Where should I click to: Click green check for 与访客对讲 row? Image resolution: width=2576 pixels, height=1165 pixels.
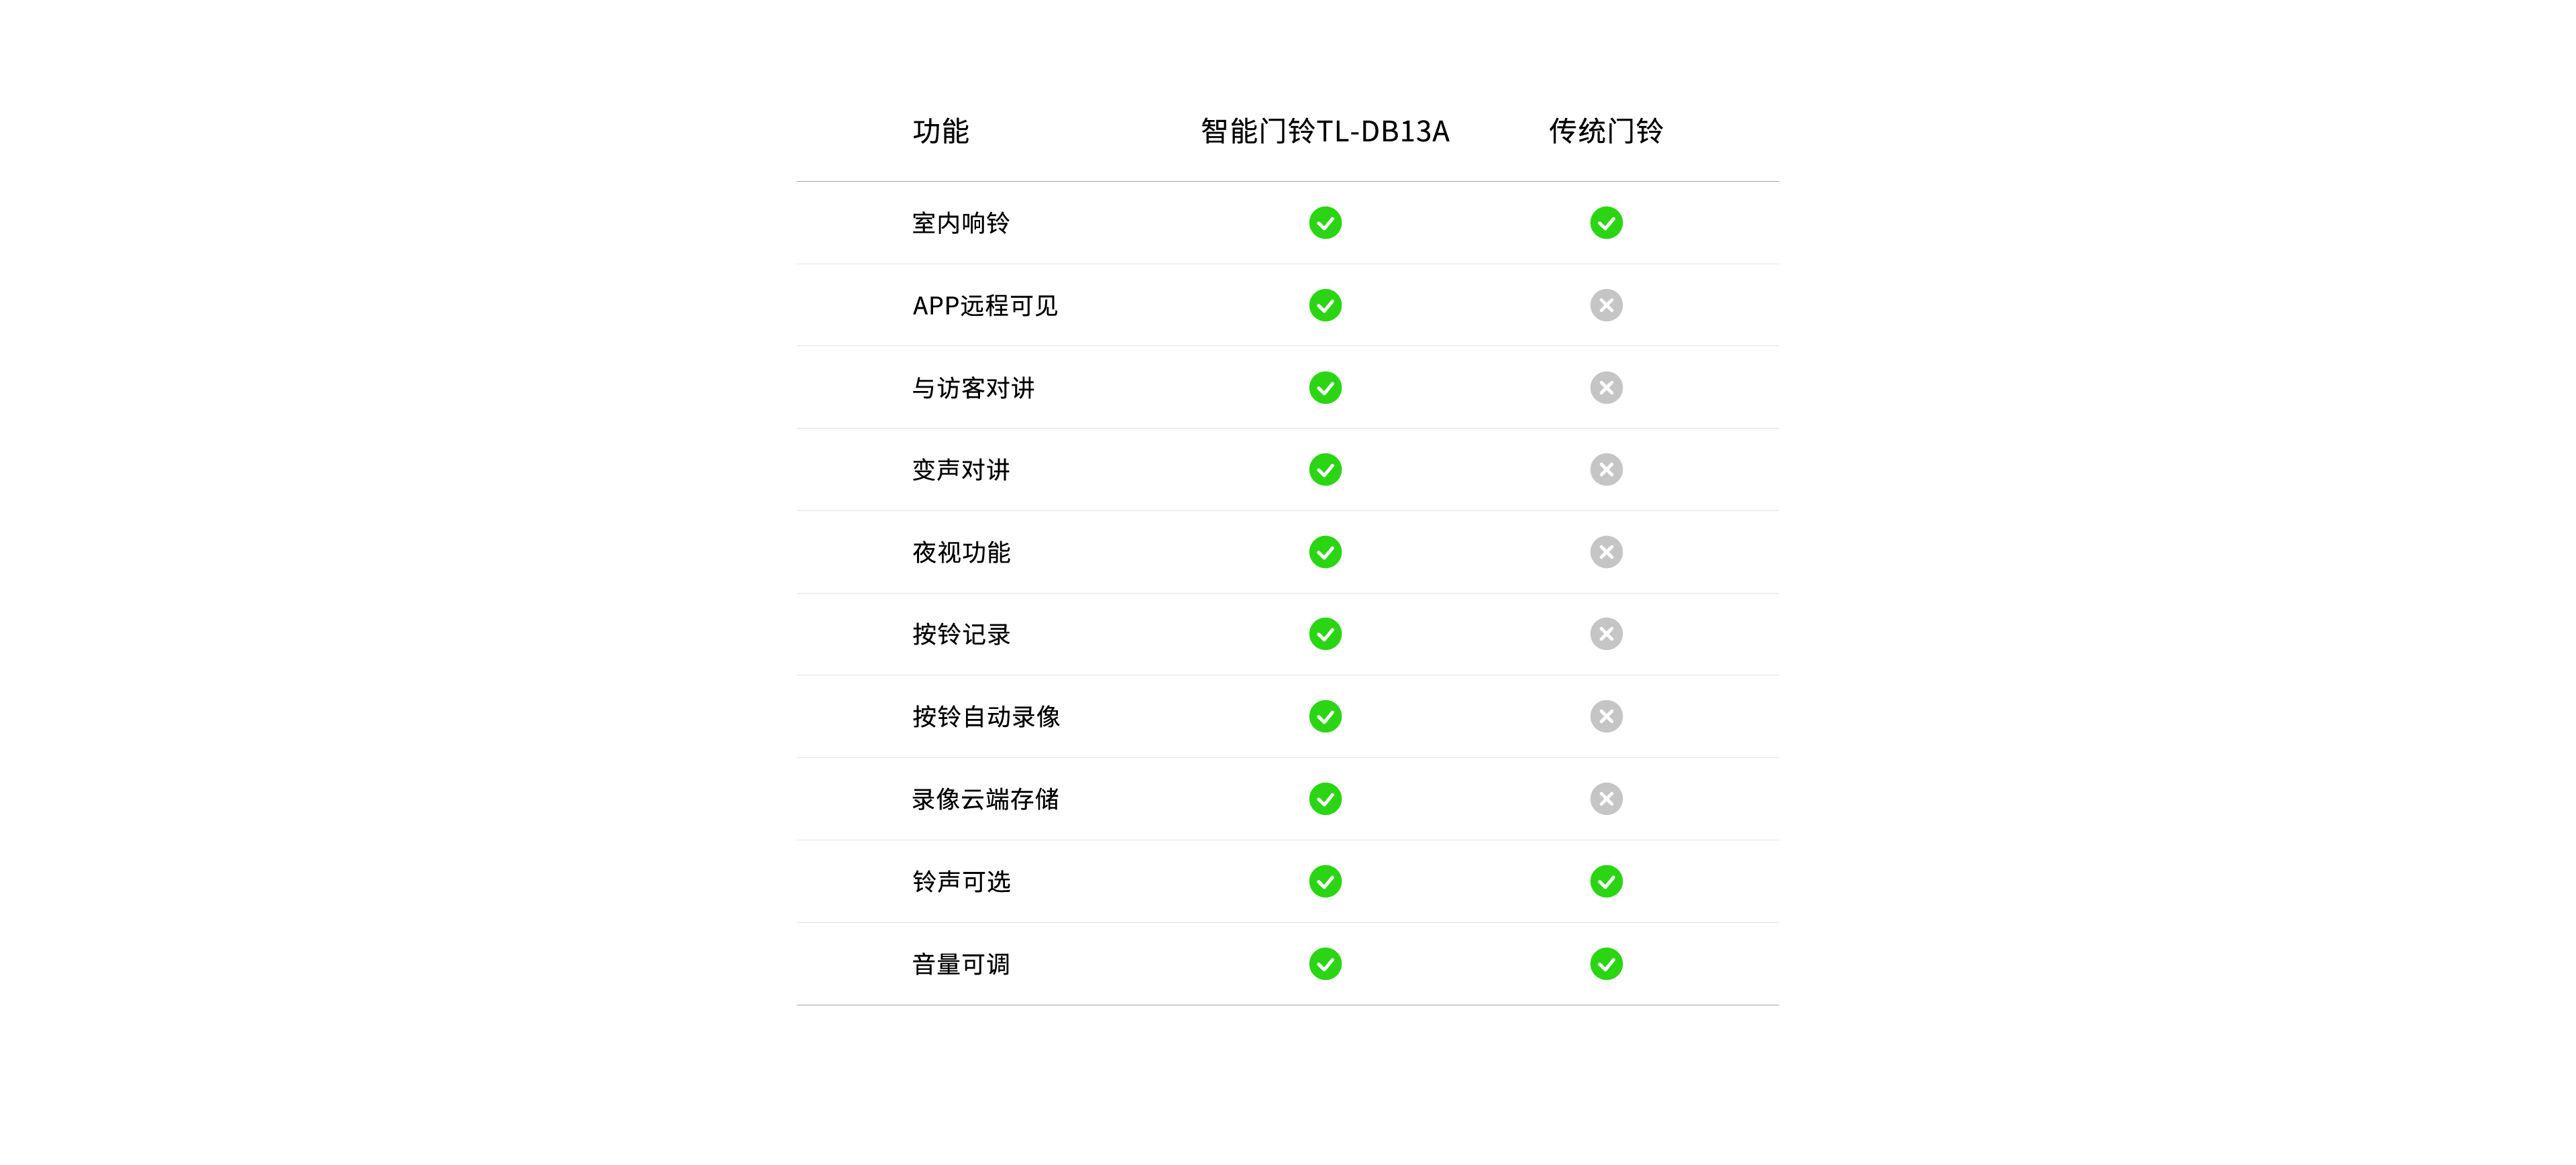coord(1325,388)
